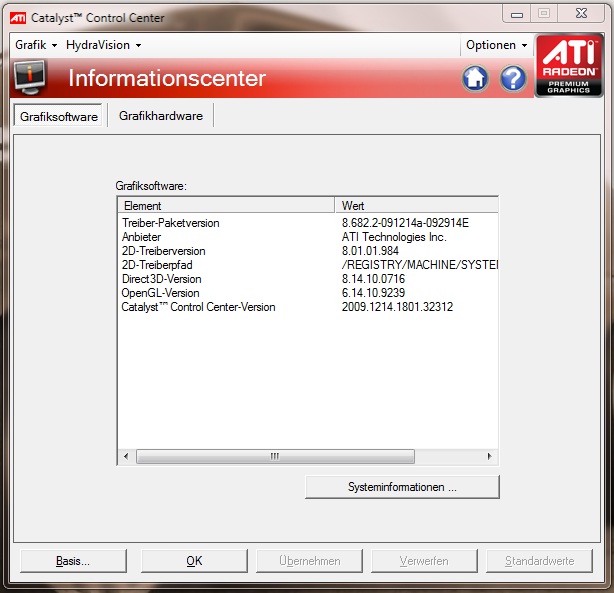Click the Systeminformationen button

(402, 487)
